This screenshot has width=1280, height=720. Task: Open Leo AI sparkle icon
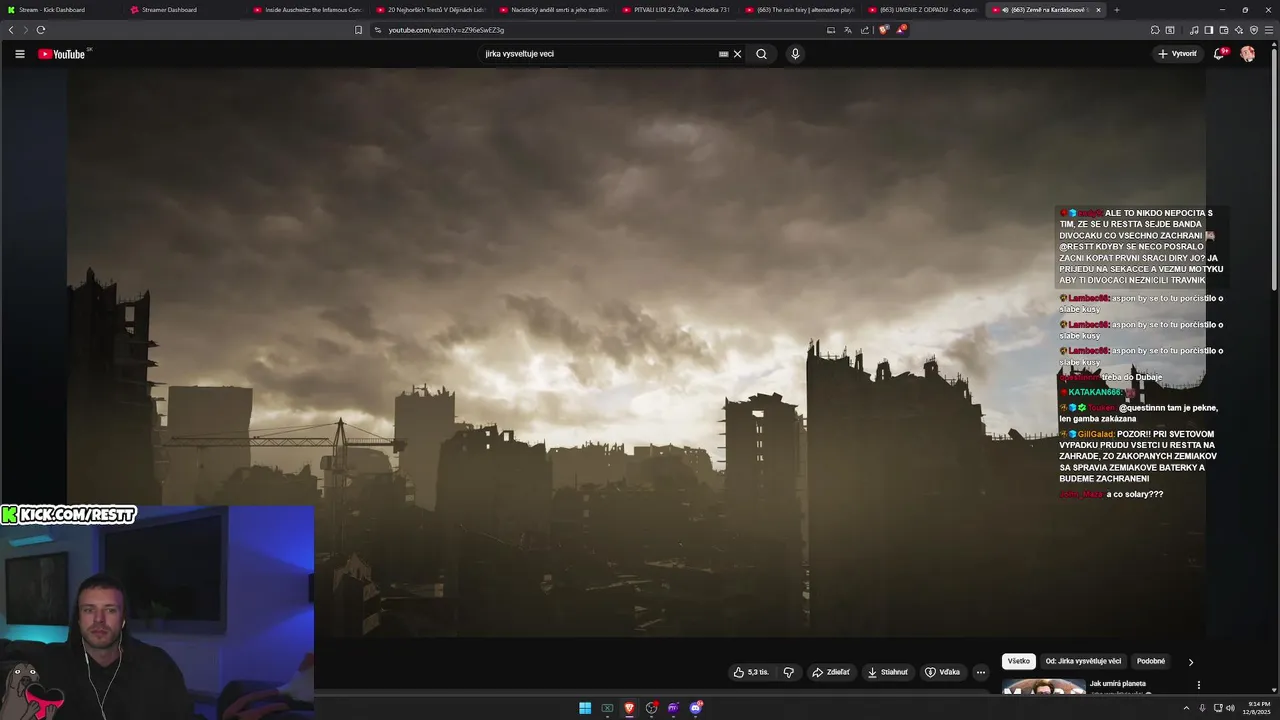click(1239, 30)
